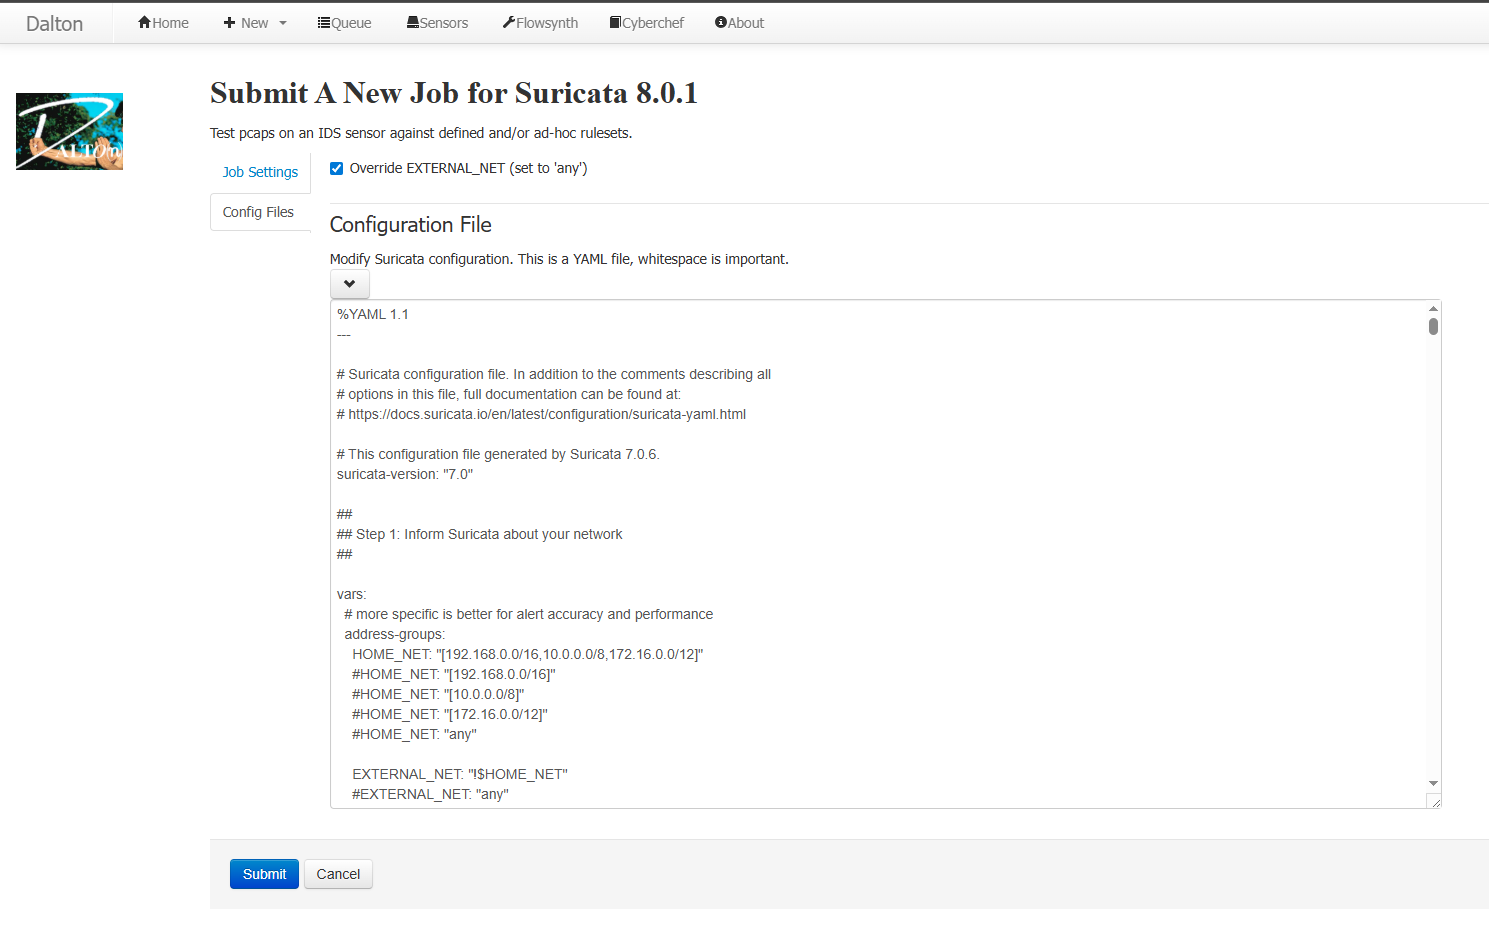Go to Home via the house icon
The width and height of the screenshot is (1489, 931).
click(145, 22)
